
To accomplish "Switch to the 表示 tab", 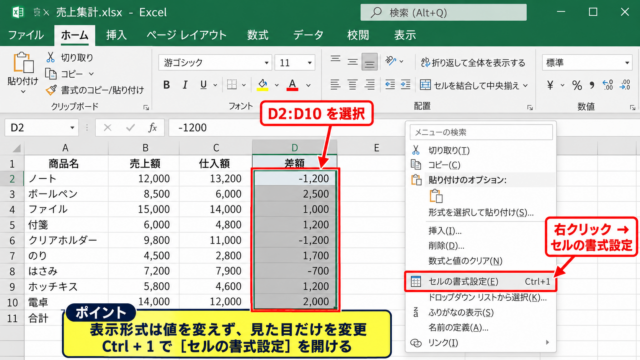I will tap(405, 35).
